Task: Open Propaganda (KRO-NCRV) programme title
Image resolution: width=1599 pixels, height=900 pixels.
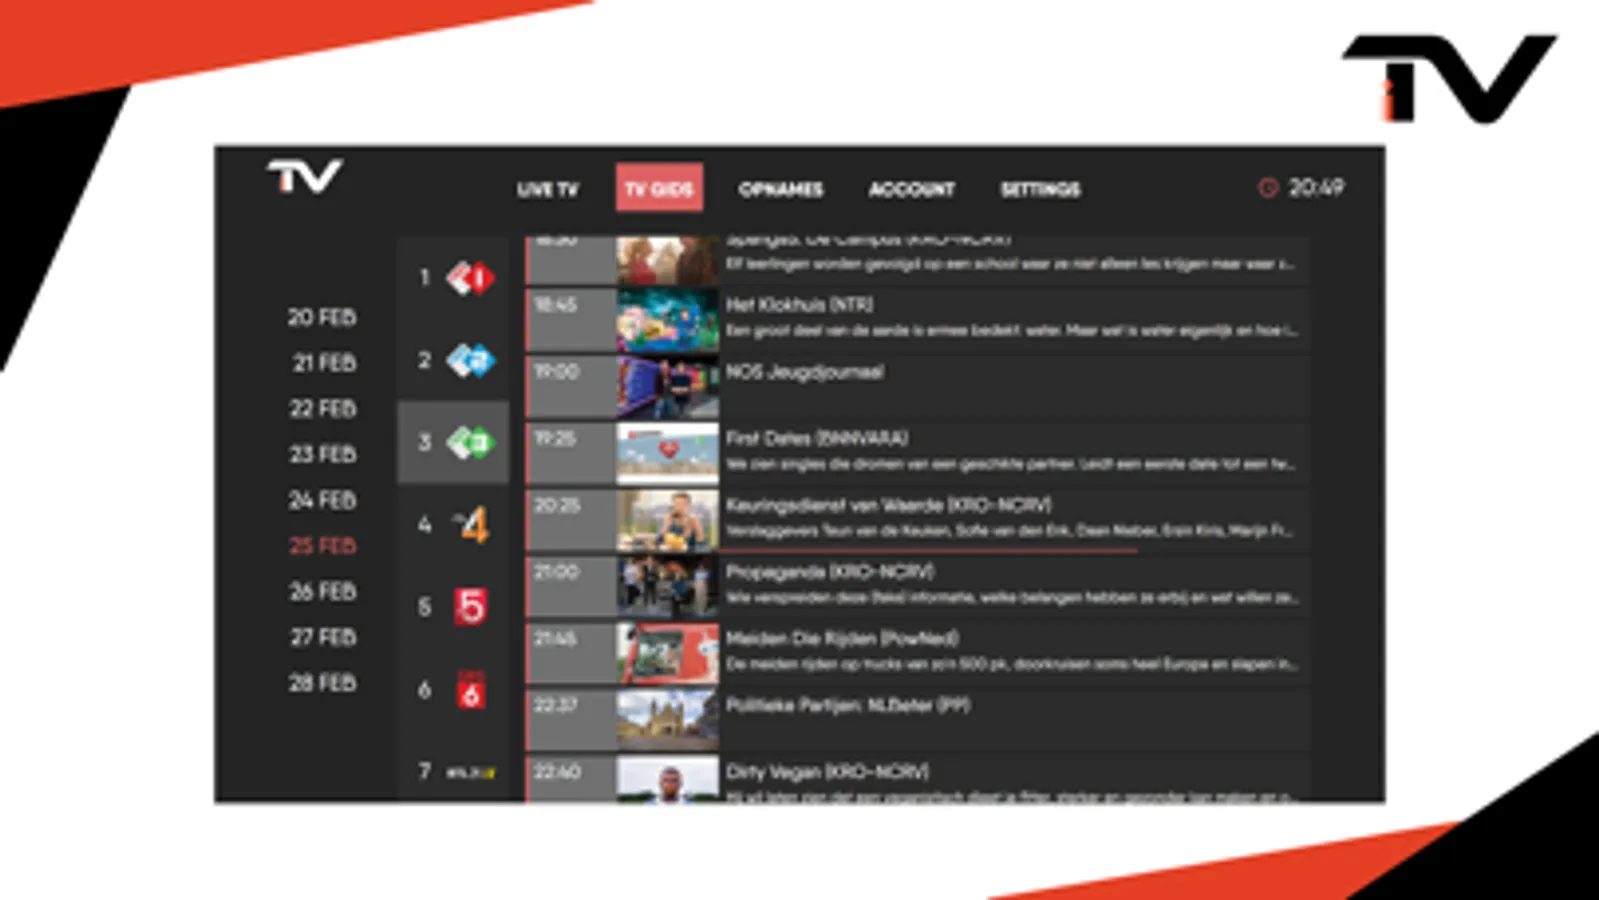Action: click(x=829, y=571)
